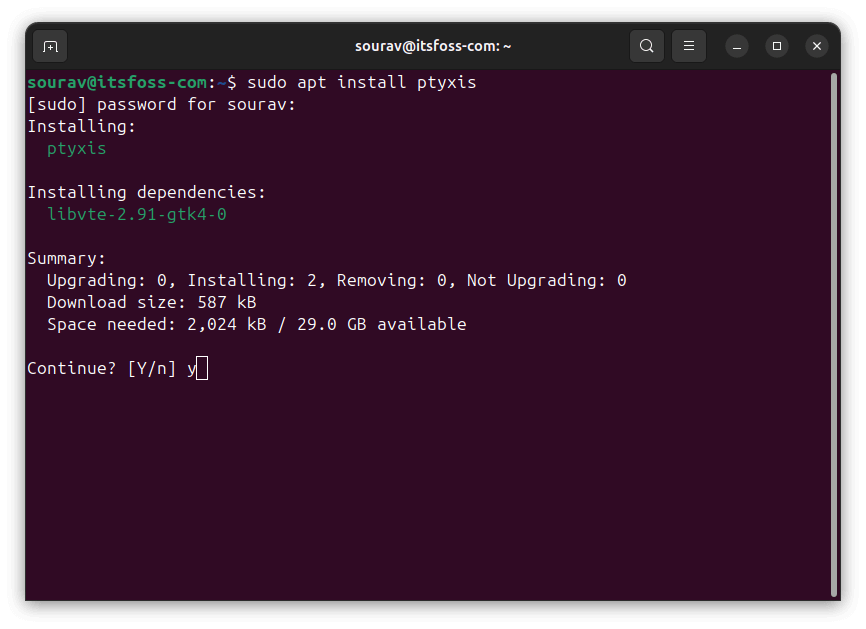Click the sudo apt install ptyxis command
The image size is (866, 629).
point(361,82)
